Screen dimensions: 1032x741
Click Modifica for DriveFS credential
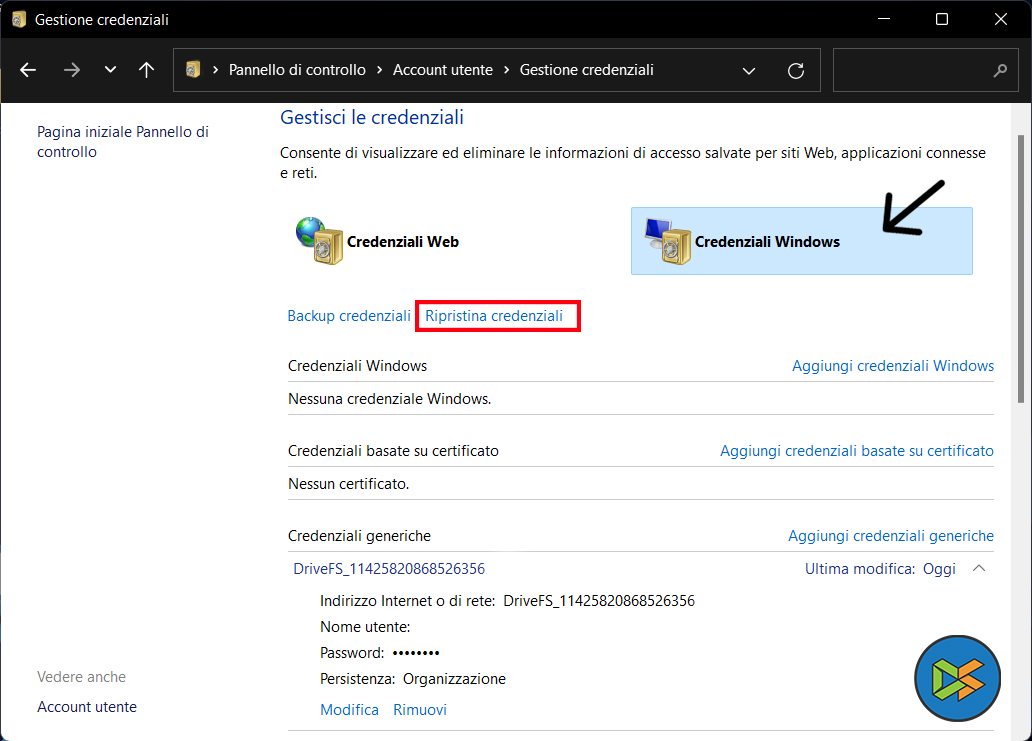[x=349, y=710]
